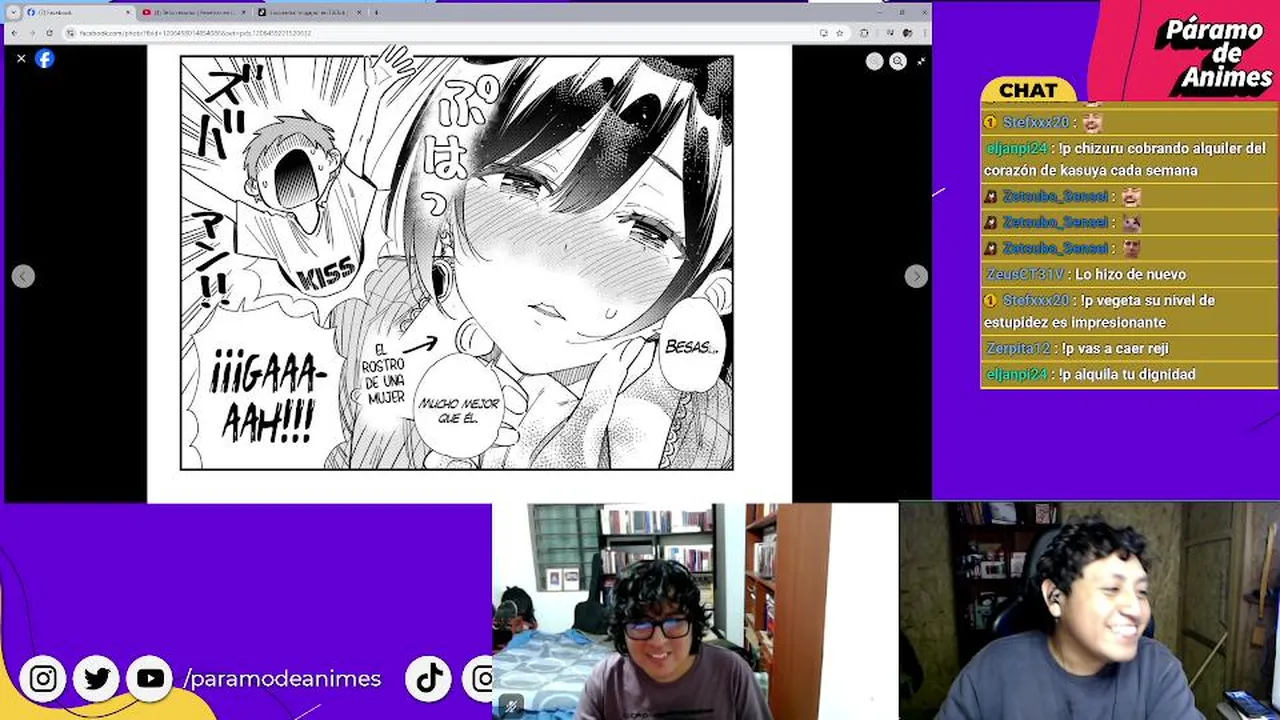Open the extensions puzzle icon
This screenshot has height=720, width=1280.
tap(864, 33)
